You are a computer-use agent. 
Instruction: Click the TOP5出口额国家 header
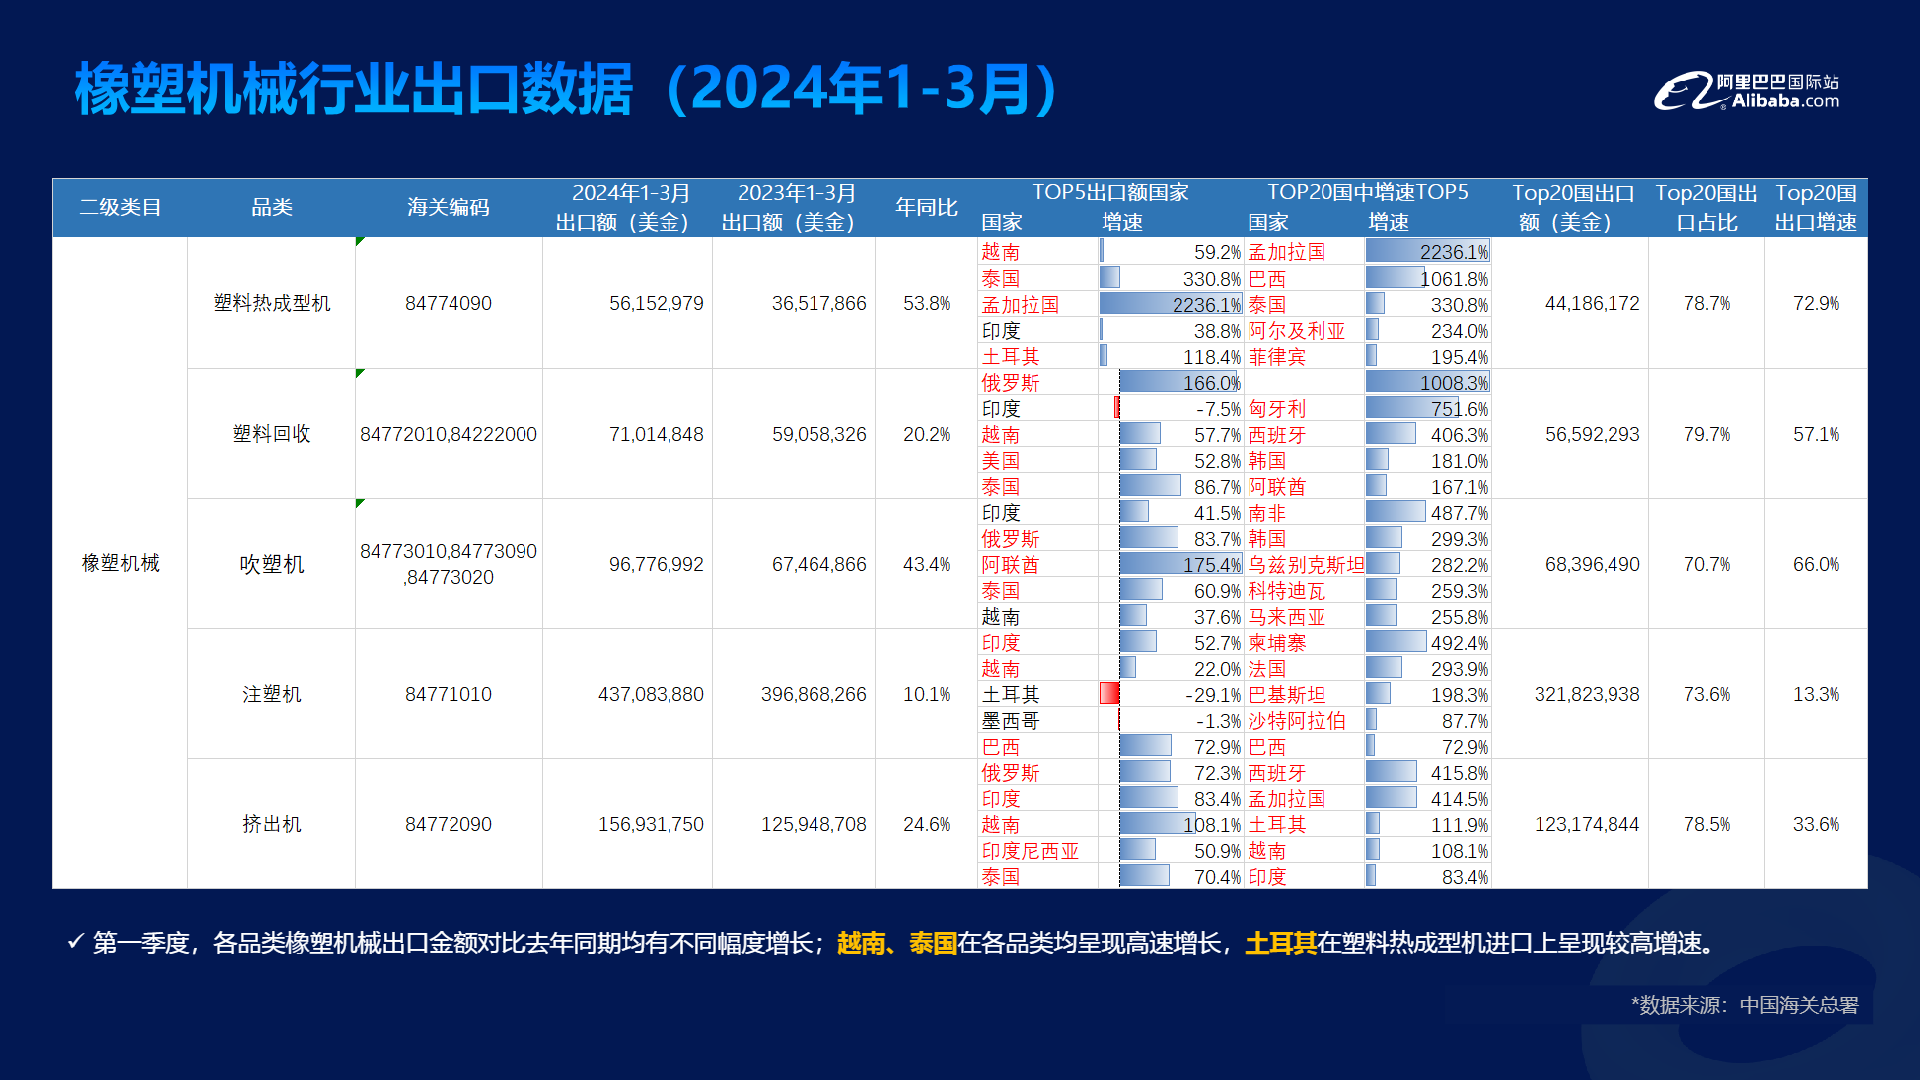point(1110,192)
